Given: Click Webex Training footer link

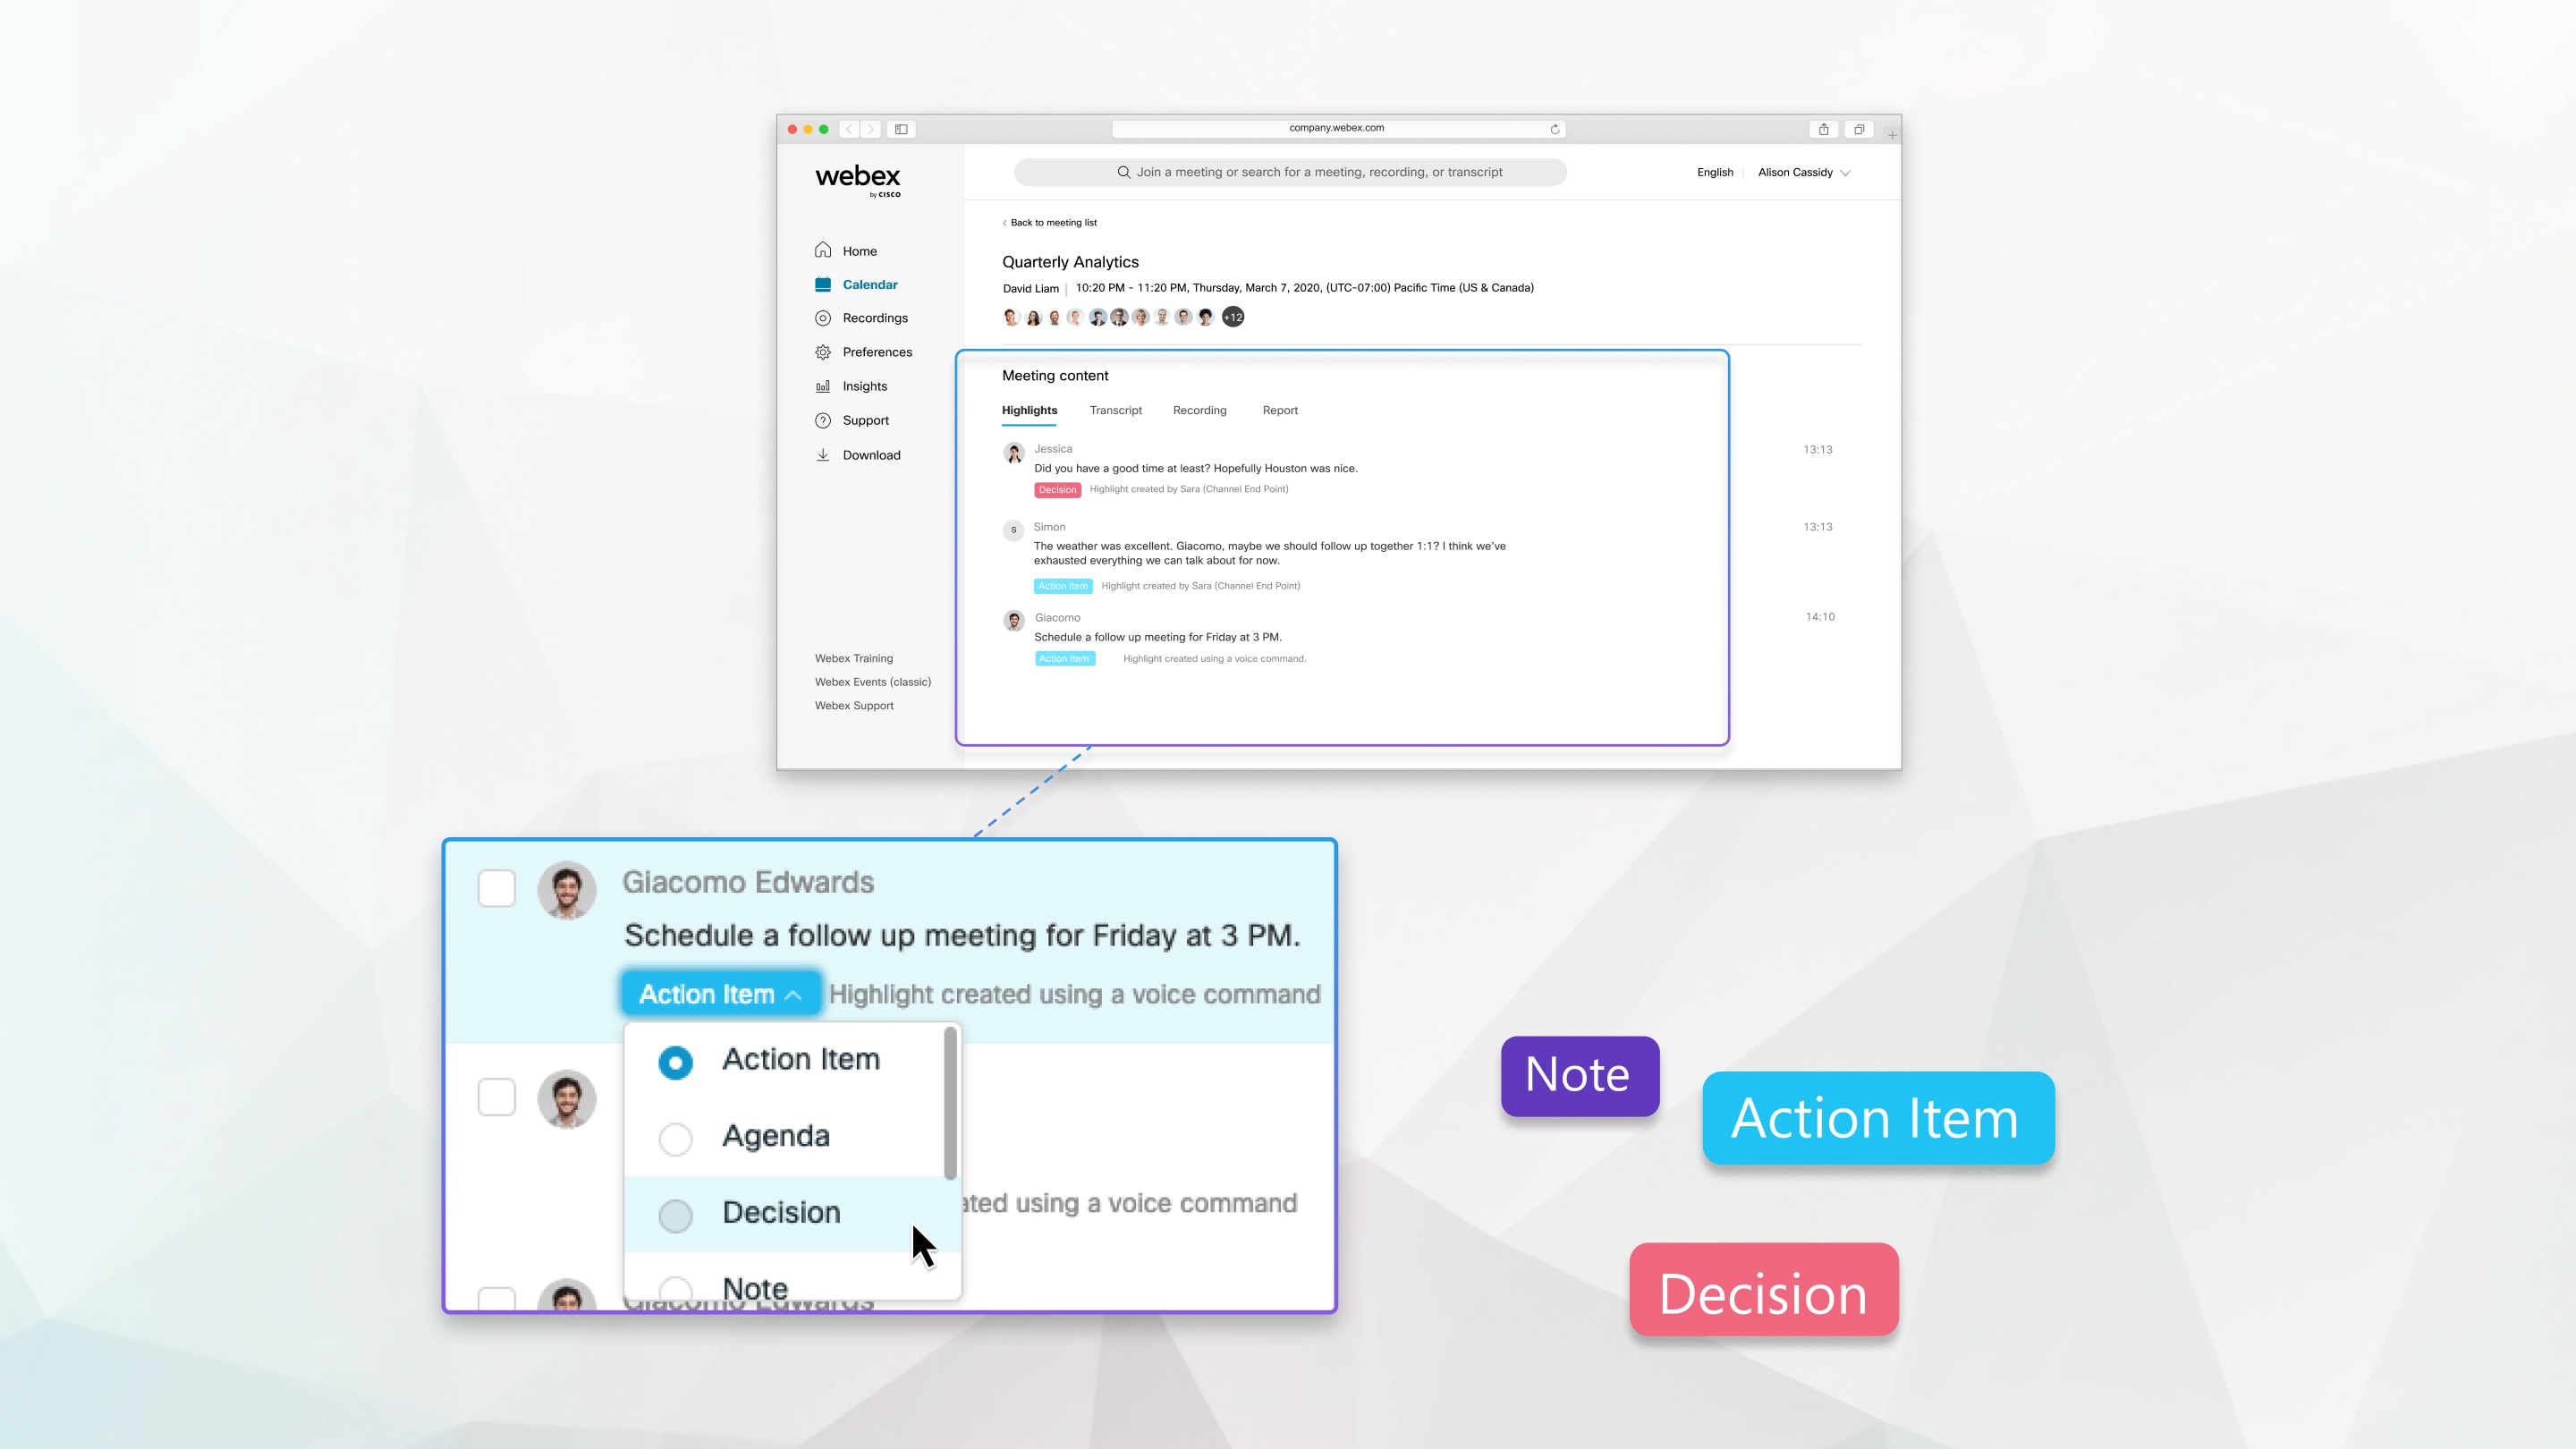Looking at the screenshot, I should click(852, 657).
